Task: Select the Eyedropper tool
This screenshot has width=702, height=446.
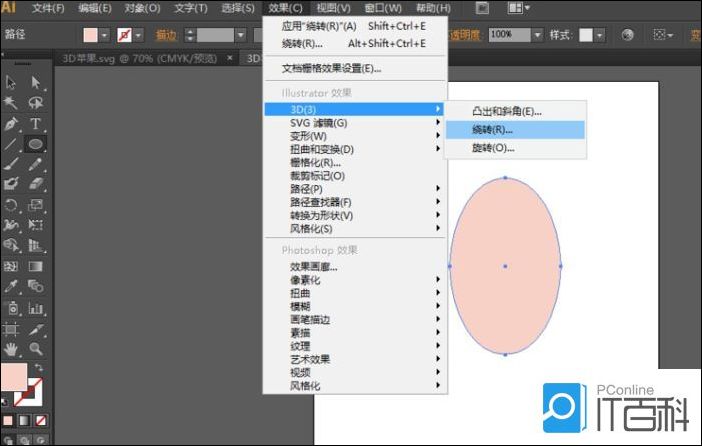Action: 11,287
